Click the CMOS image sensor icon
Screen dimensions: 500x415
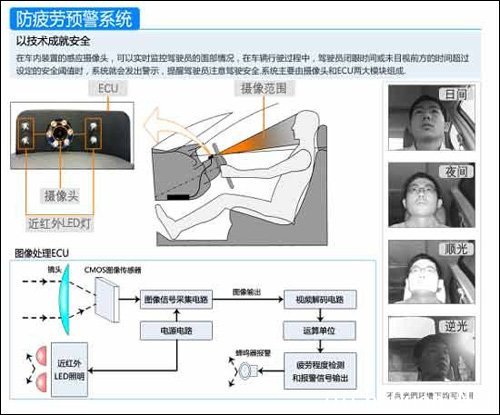(107, 300)
